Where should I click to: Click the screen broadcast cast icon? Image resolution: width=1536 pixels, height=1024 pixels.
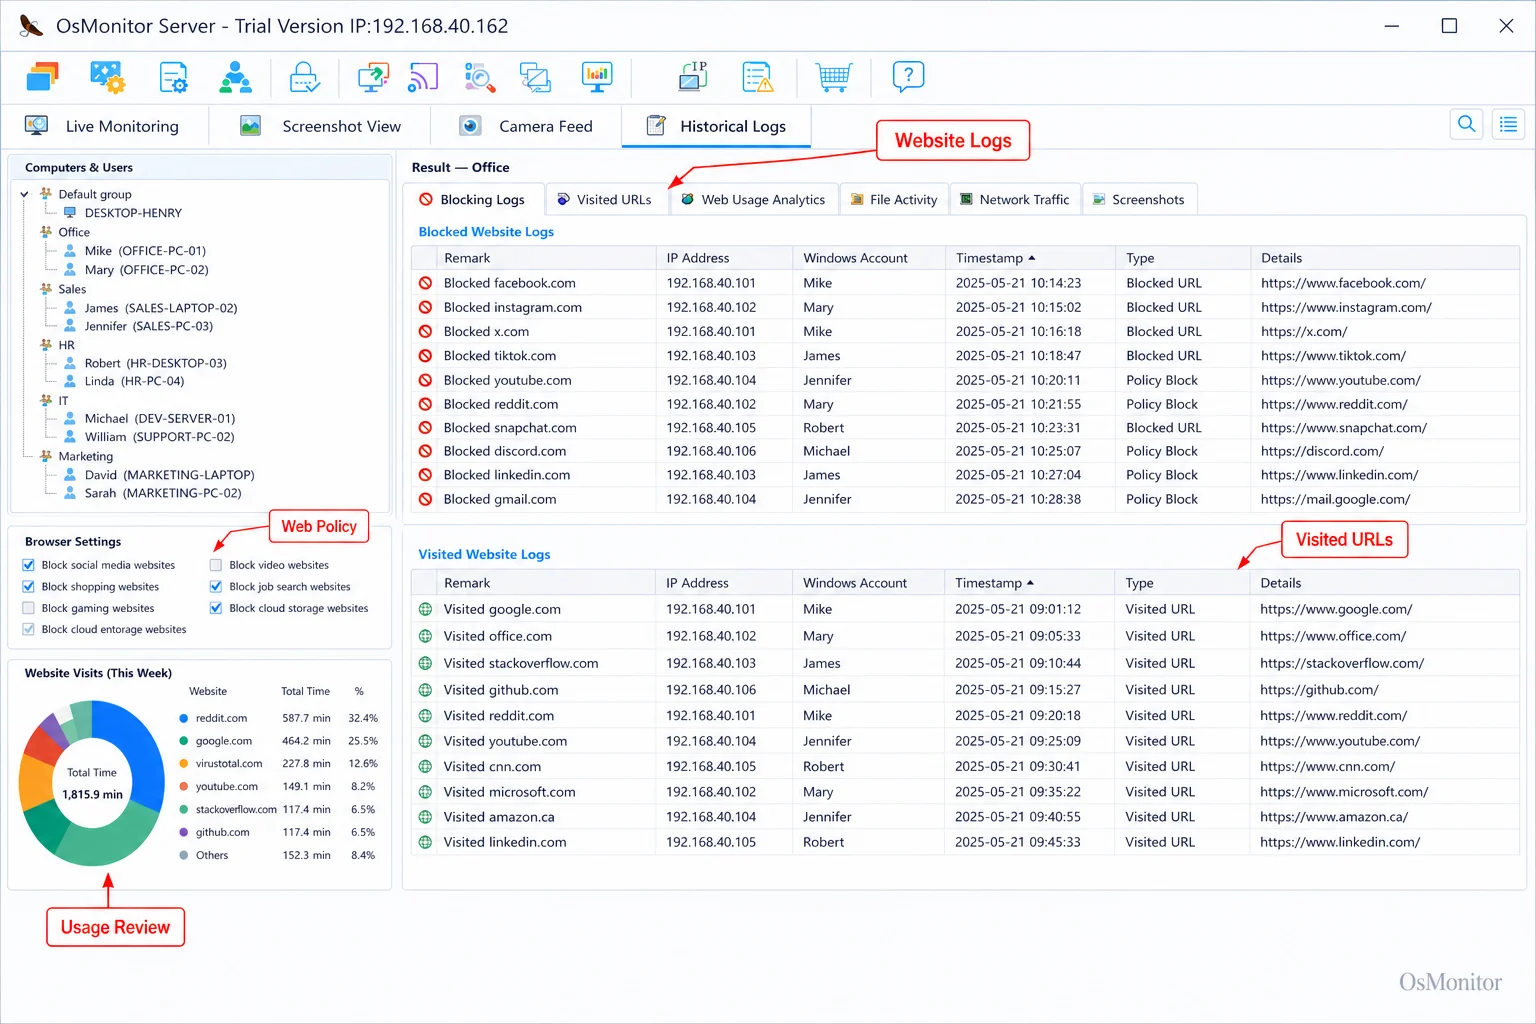point(423,77)
